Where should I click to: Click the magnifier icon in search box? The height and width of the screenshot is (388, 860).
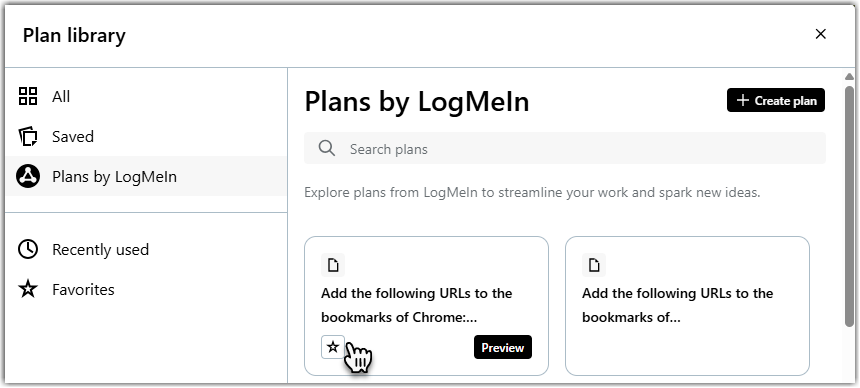tap(326, 148)
